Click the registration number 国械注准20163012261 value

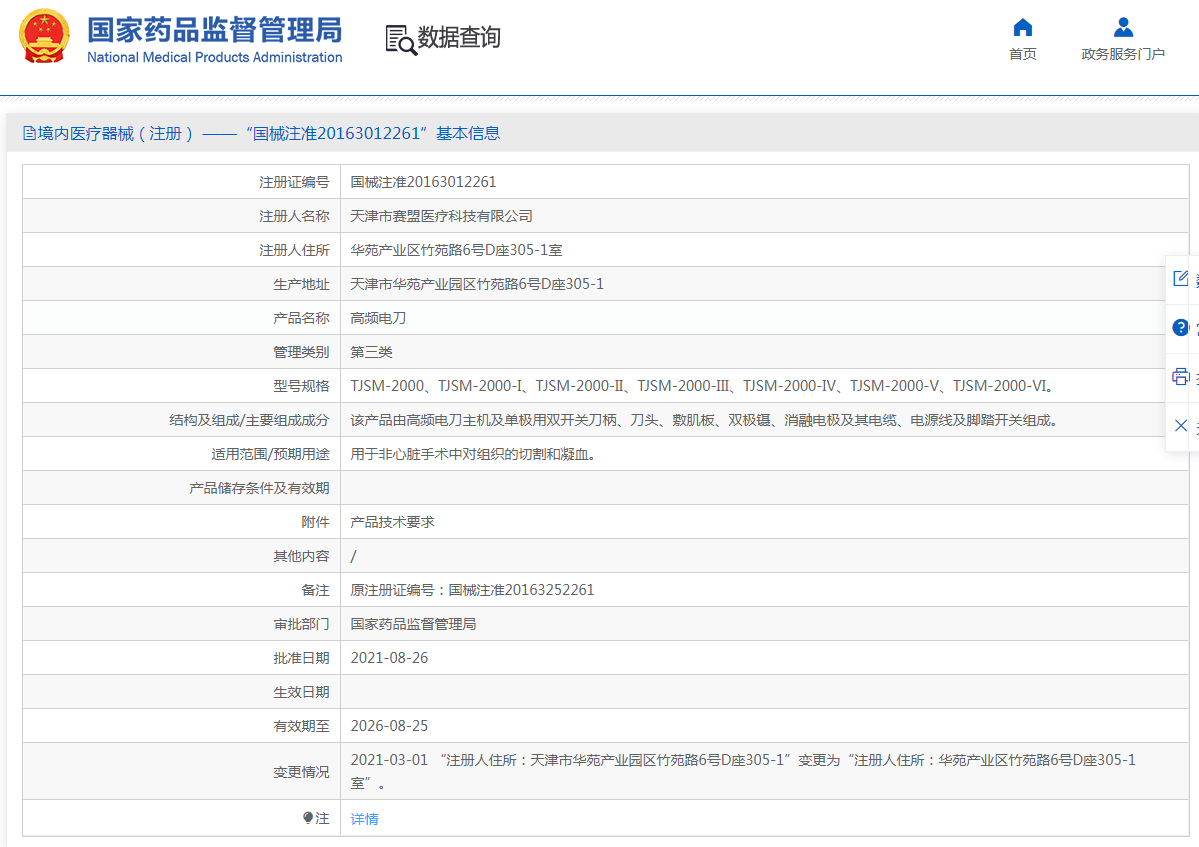pyautogui.click(x=423, y=182)
